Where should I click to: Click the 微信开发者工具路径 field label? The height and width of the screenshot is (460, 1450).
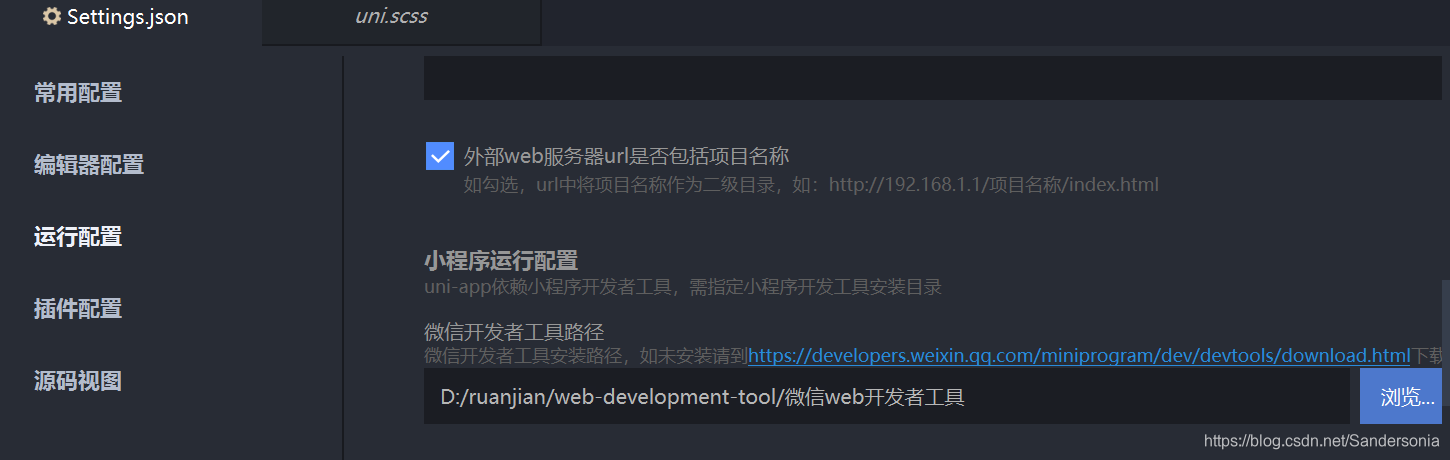click(514, 332)
